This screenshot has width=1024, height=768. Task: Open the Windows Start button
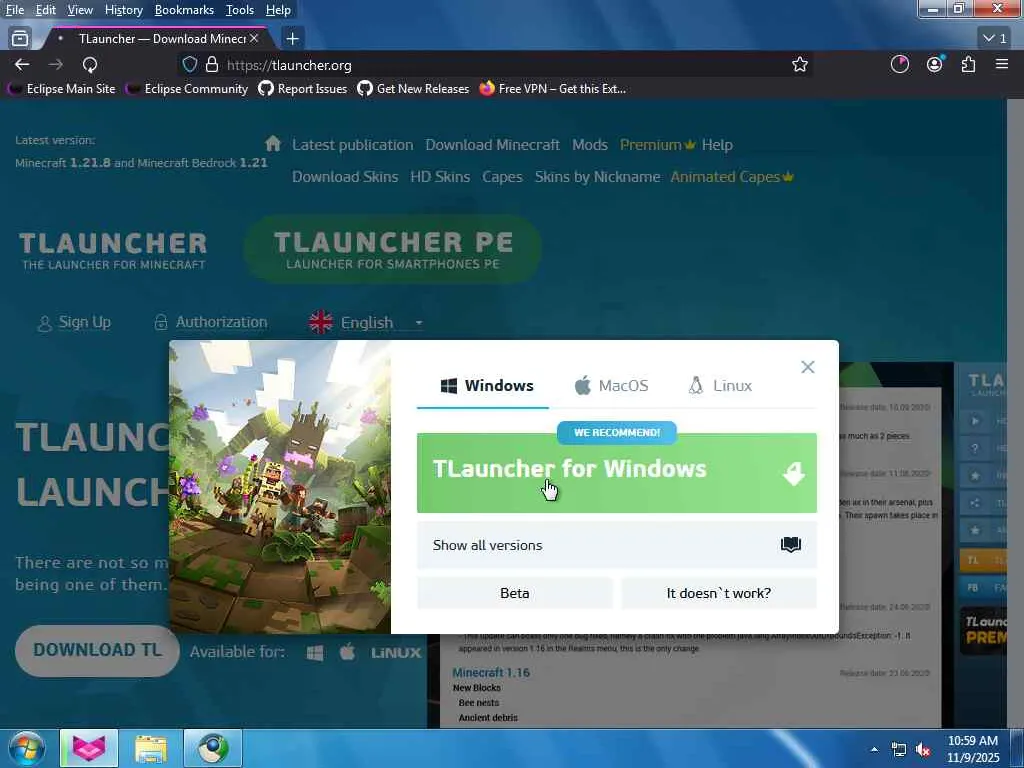[x=26, y=748]
